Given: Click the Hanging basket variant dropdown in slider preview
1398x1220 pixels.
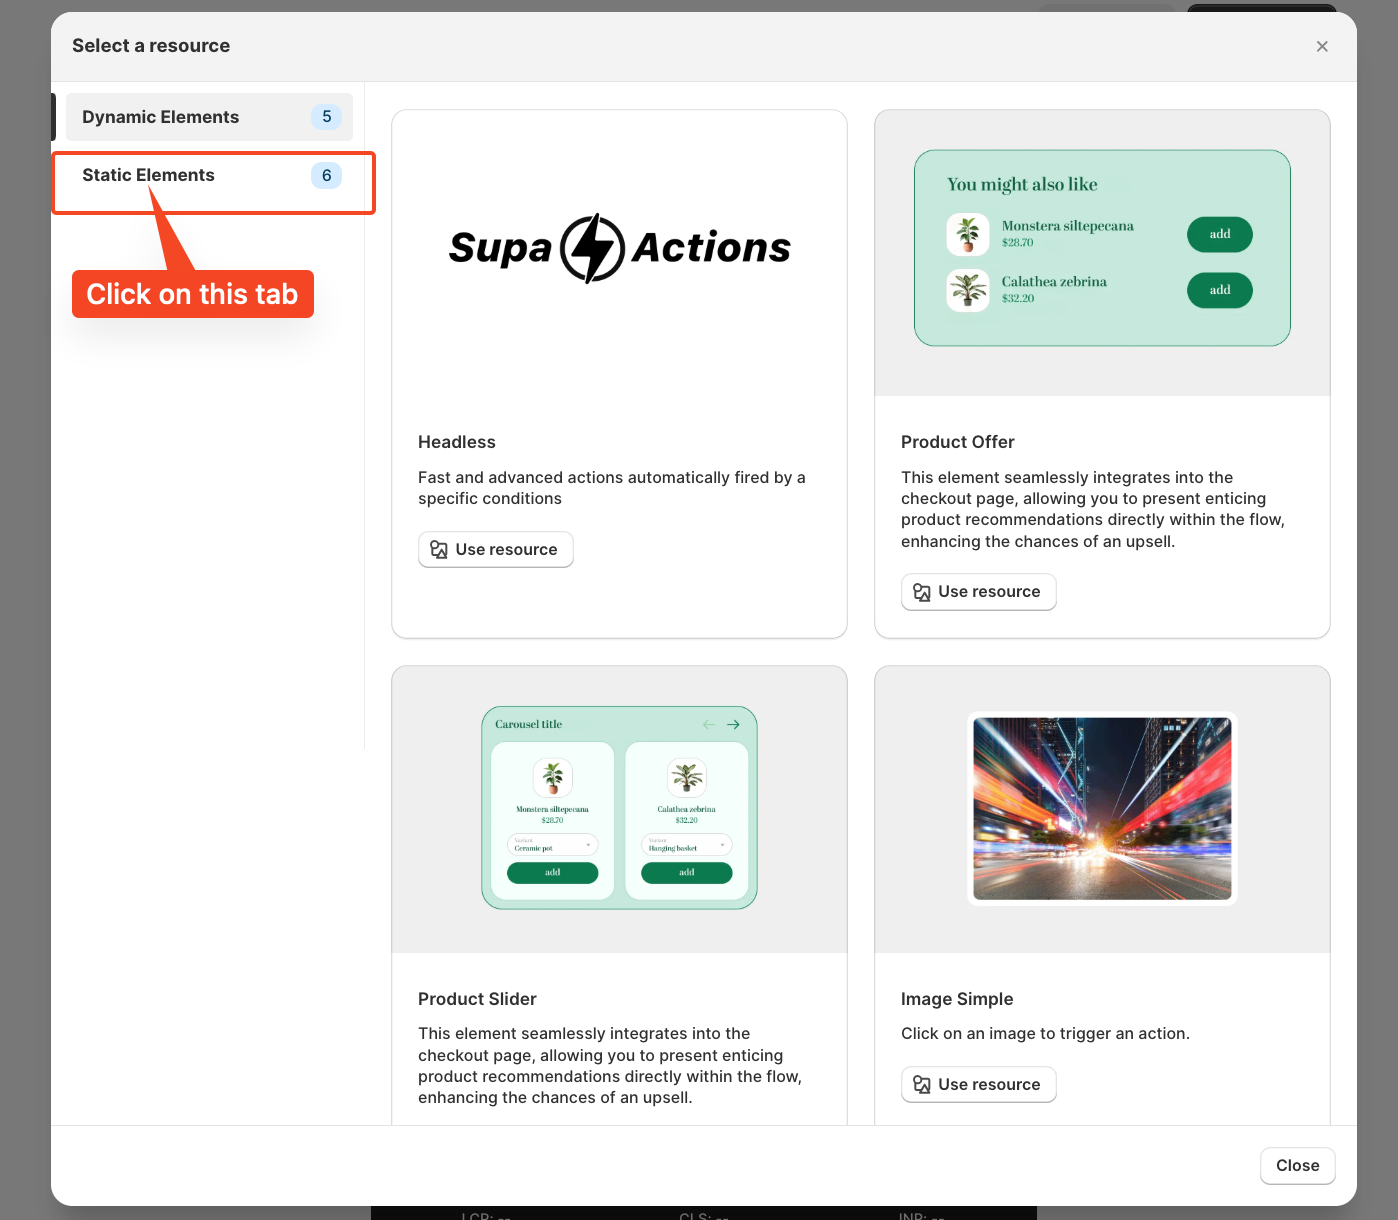Looking at the screenshot, I should pos(686,845).
